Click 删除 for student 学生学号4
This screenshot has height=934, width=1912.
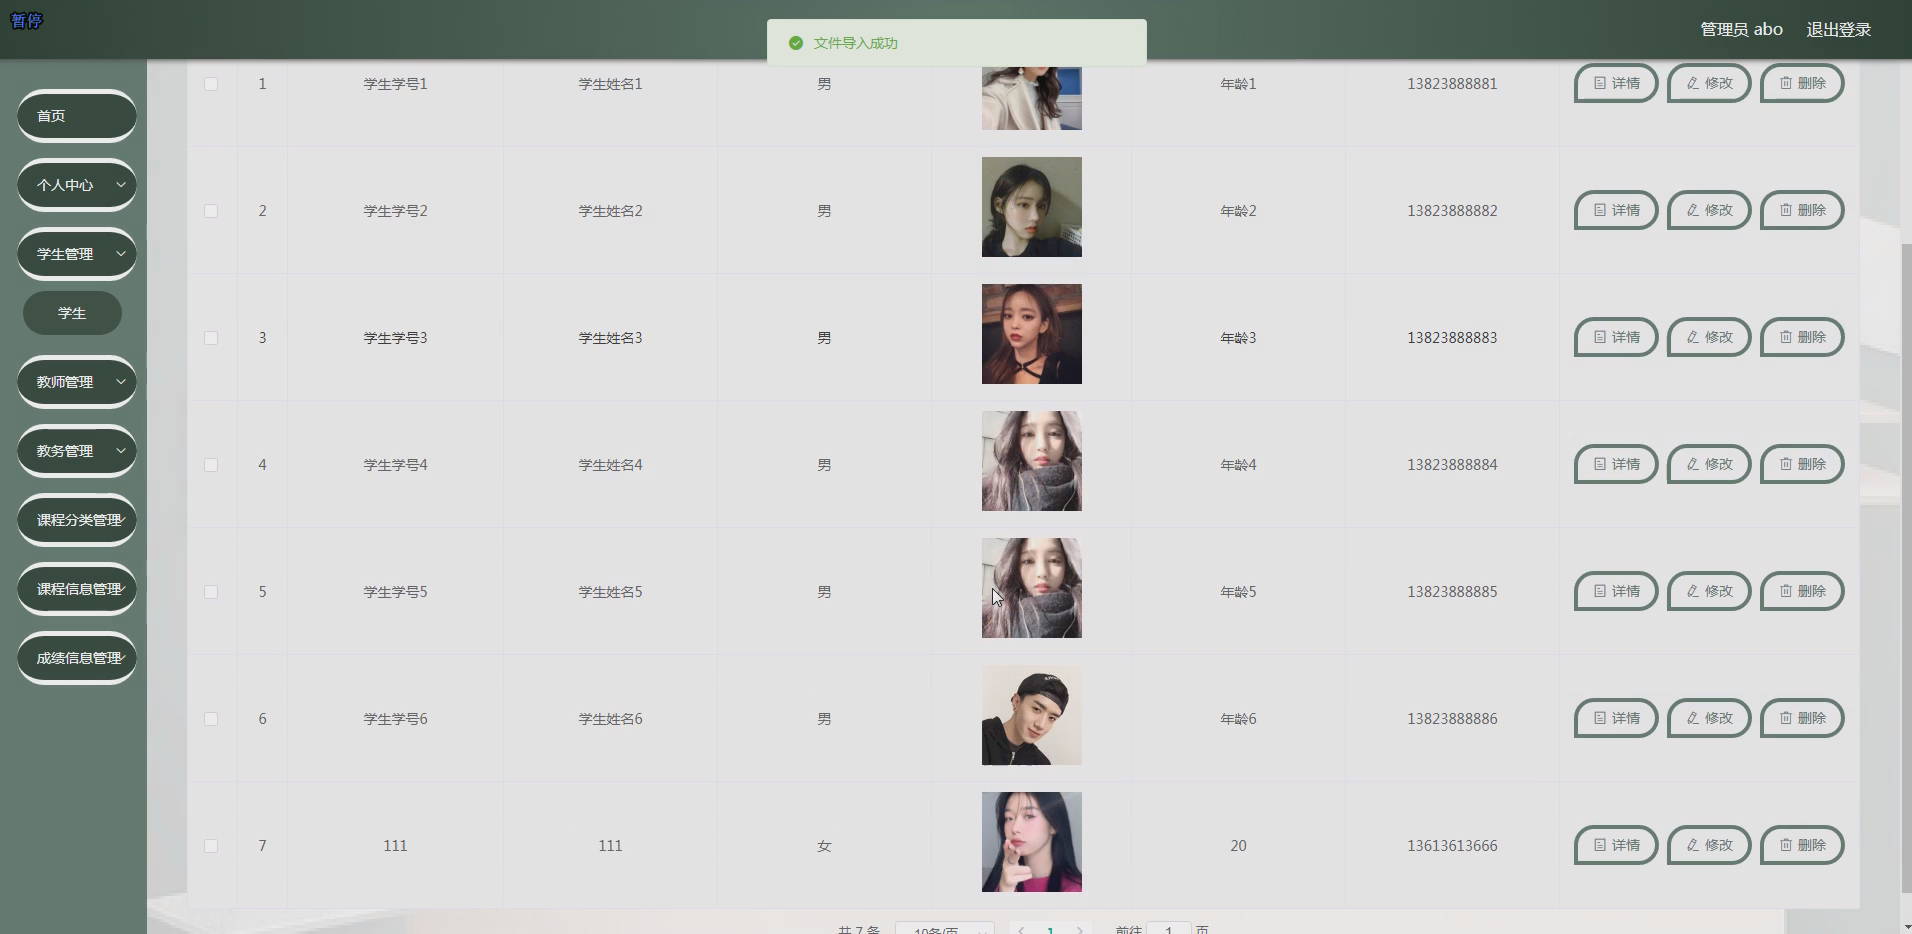pos(1802,464)
